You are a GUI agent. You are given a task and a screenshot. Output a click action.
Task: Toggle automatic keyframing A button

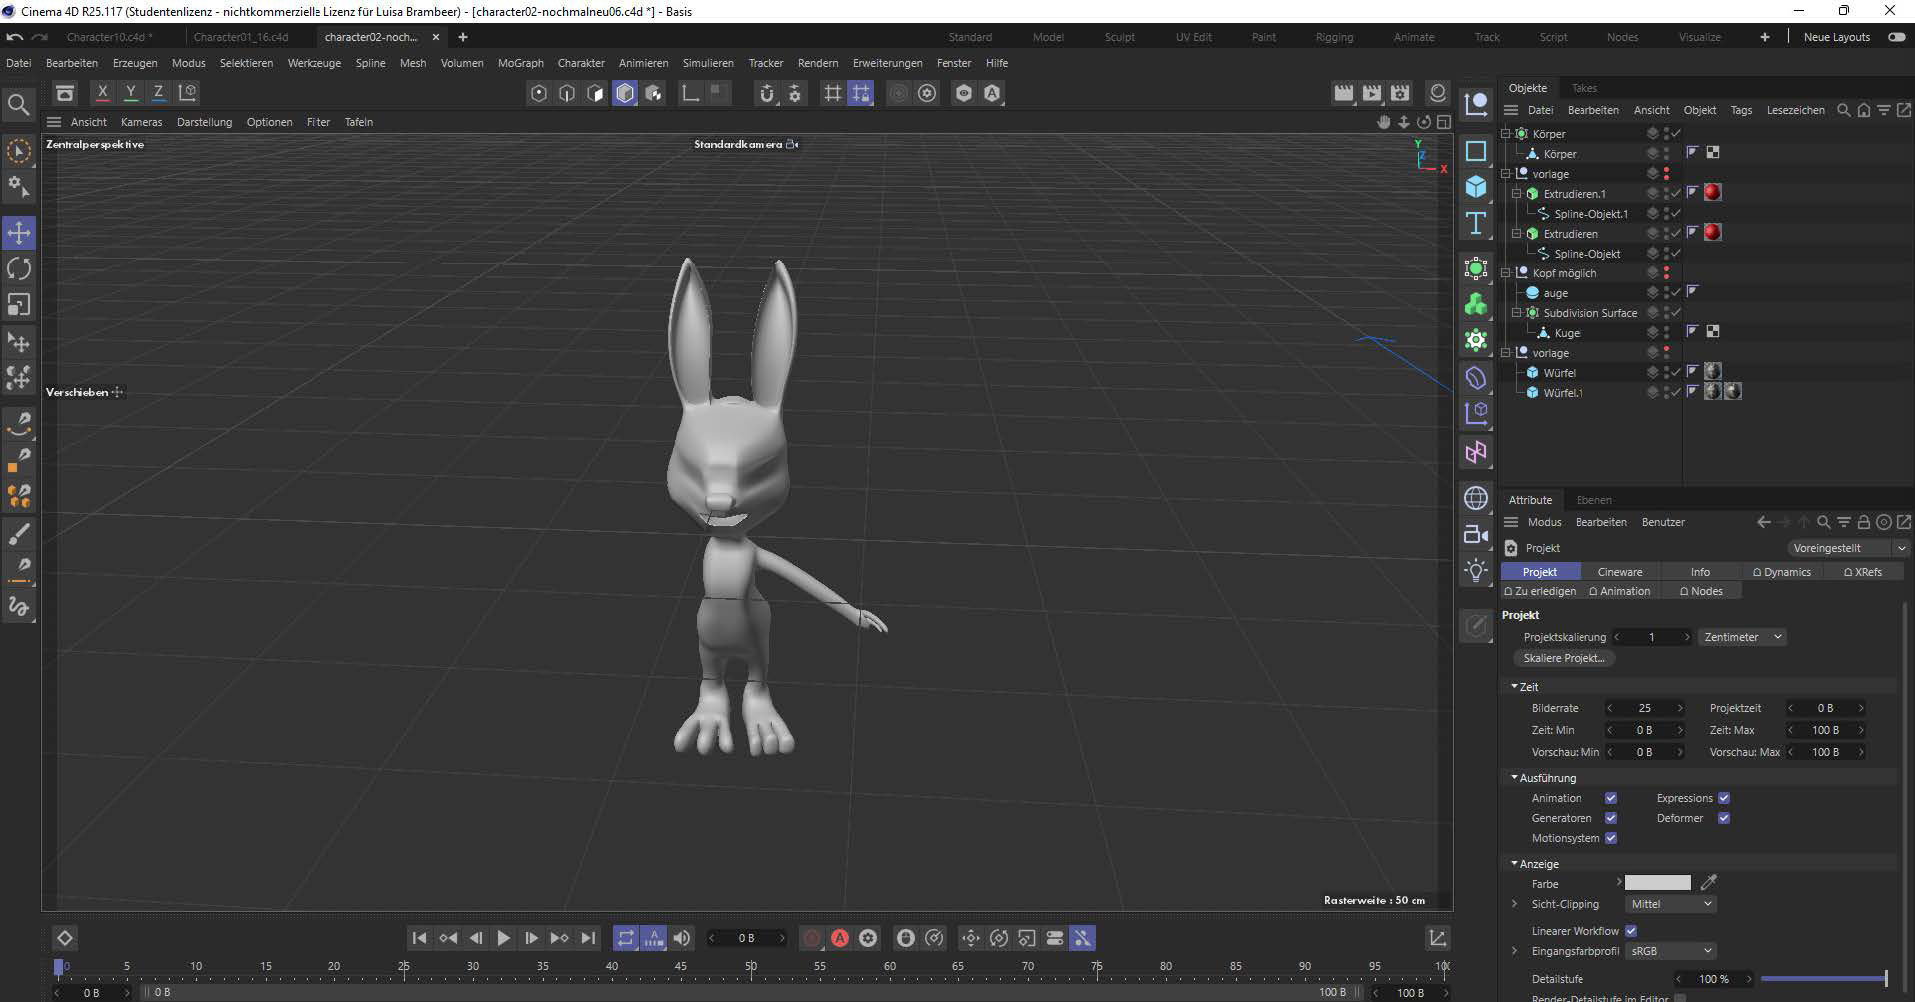[x=840, y=938]
